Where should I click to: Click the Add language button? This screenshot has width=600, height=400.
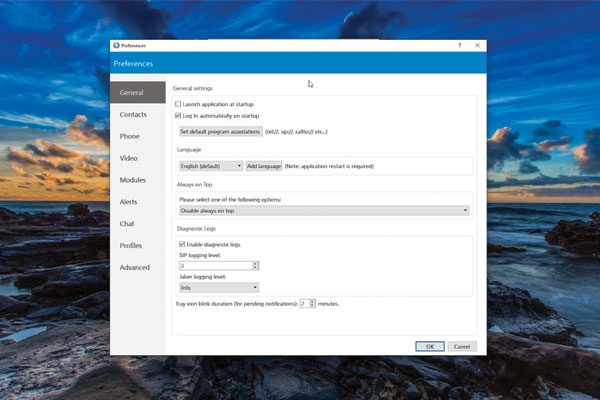(x=264, y=166)
